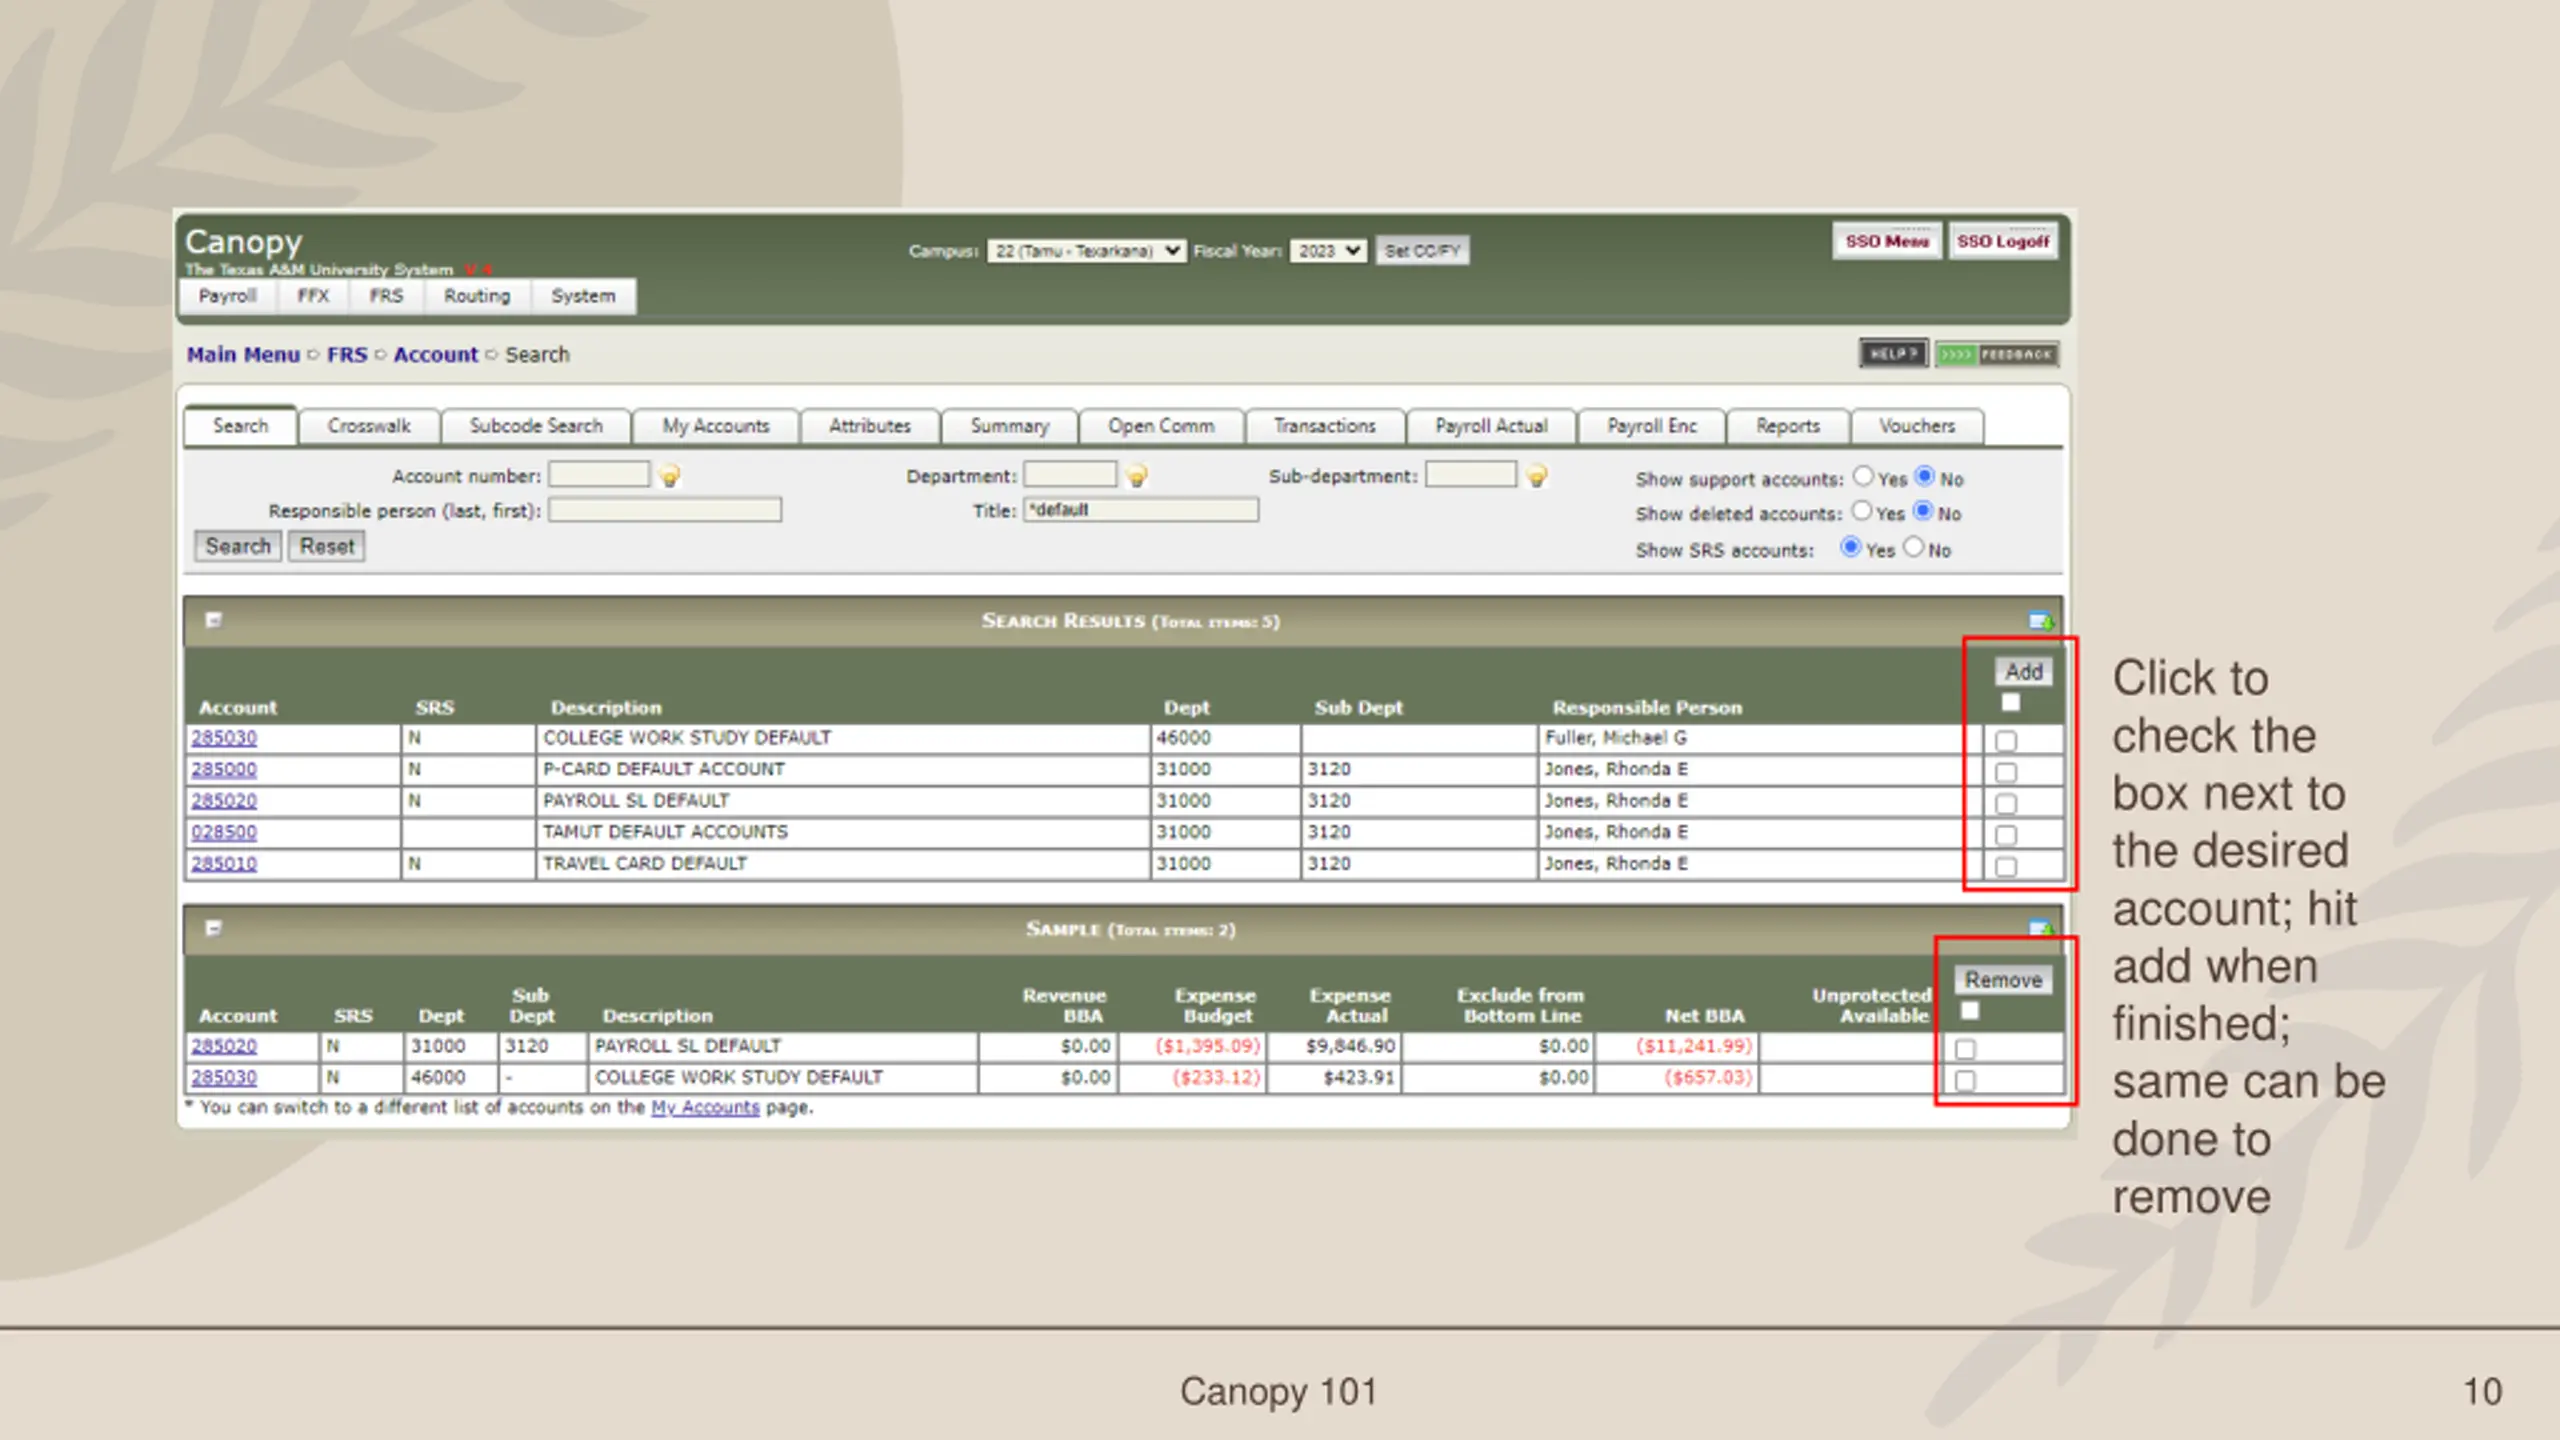The width and height of the screenshot is (2560, 1440).
Task: Click the Account number input field
Action: point(599,474)
